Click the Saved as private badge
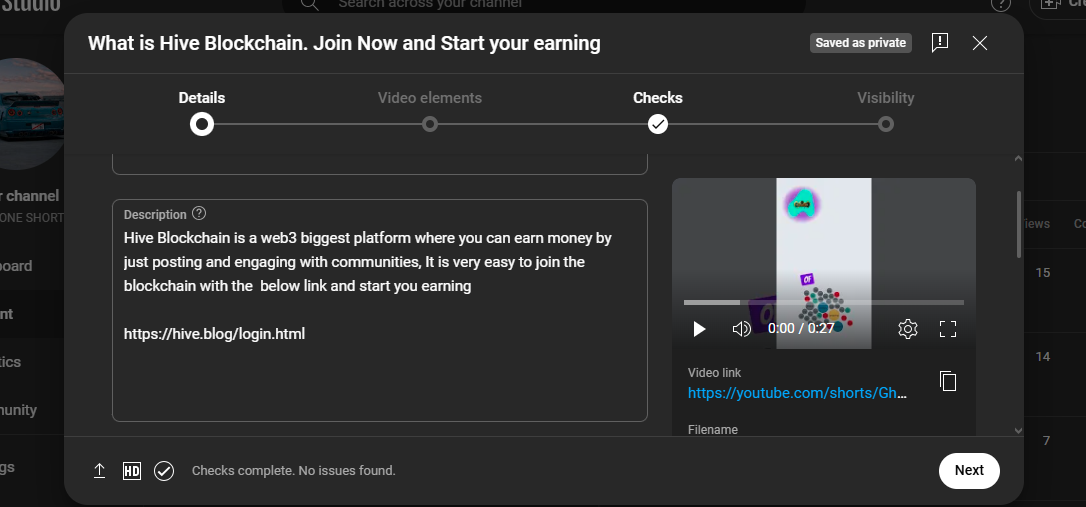 click(861, 43)
